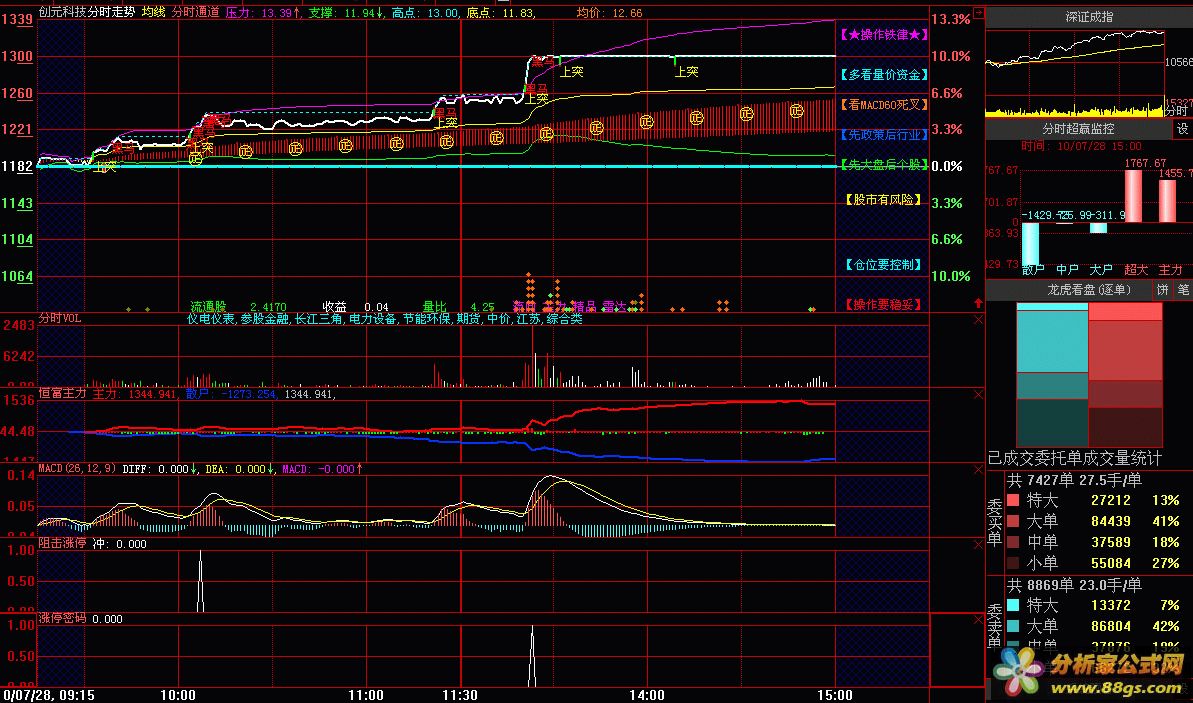
Task: Click the 支撑: 11.94 value
Action: tap(345, 12)
